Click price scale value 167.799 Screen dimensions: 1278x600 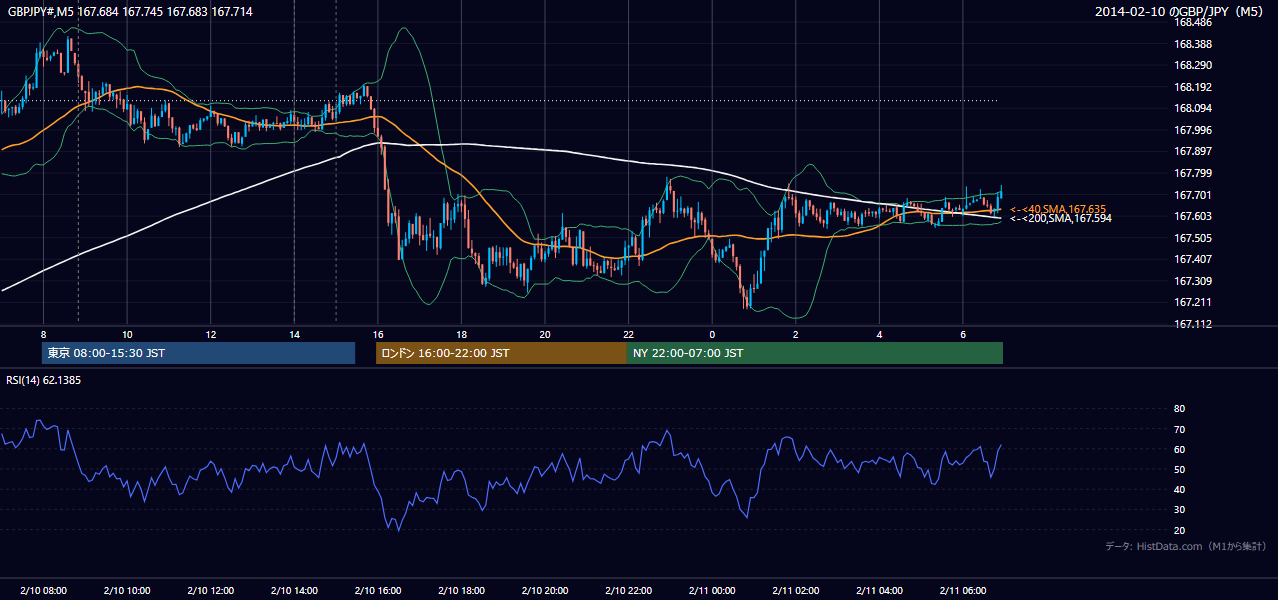click(1192, 173)
